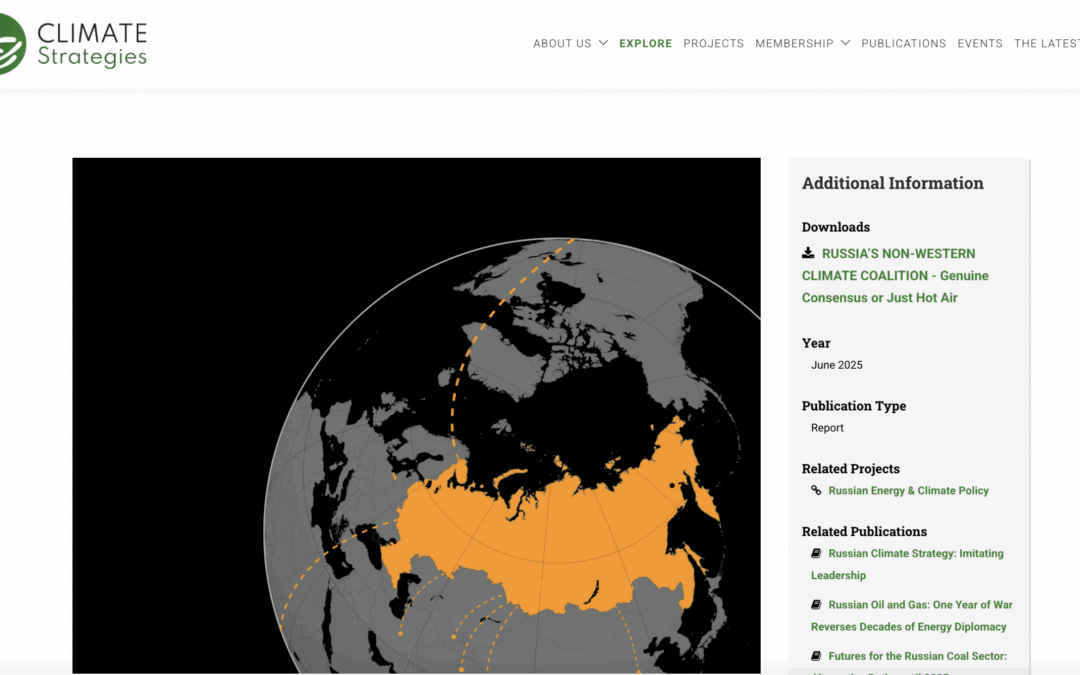Select Membership in the navigation bar

[x=794, y=43]
